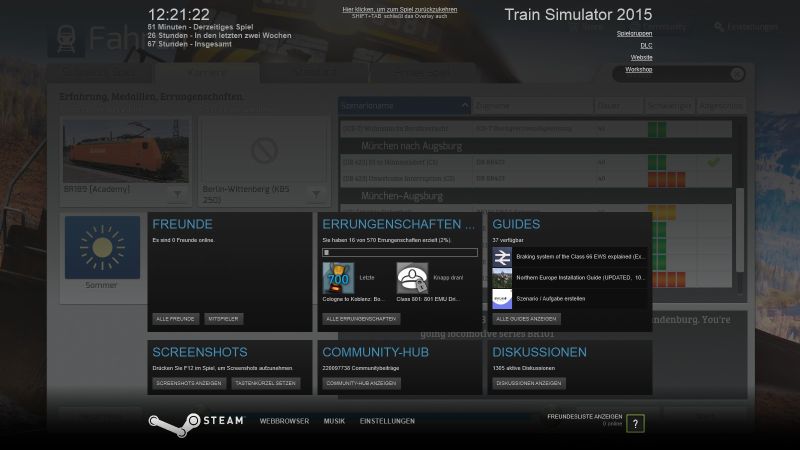
Task: Click 'Class 801: 801 EMU' achievement label
Action: point(428,299)
